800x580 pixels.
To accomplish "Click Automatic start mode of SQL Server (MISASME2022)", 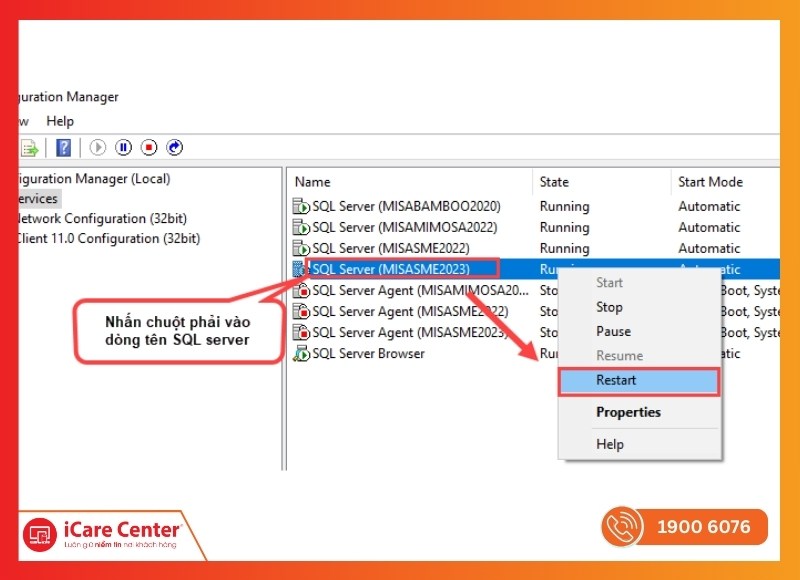I will pos(709,248).
